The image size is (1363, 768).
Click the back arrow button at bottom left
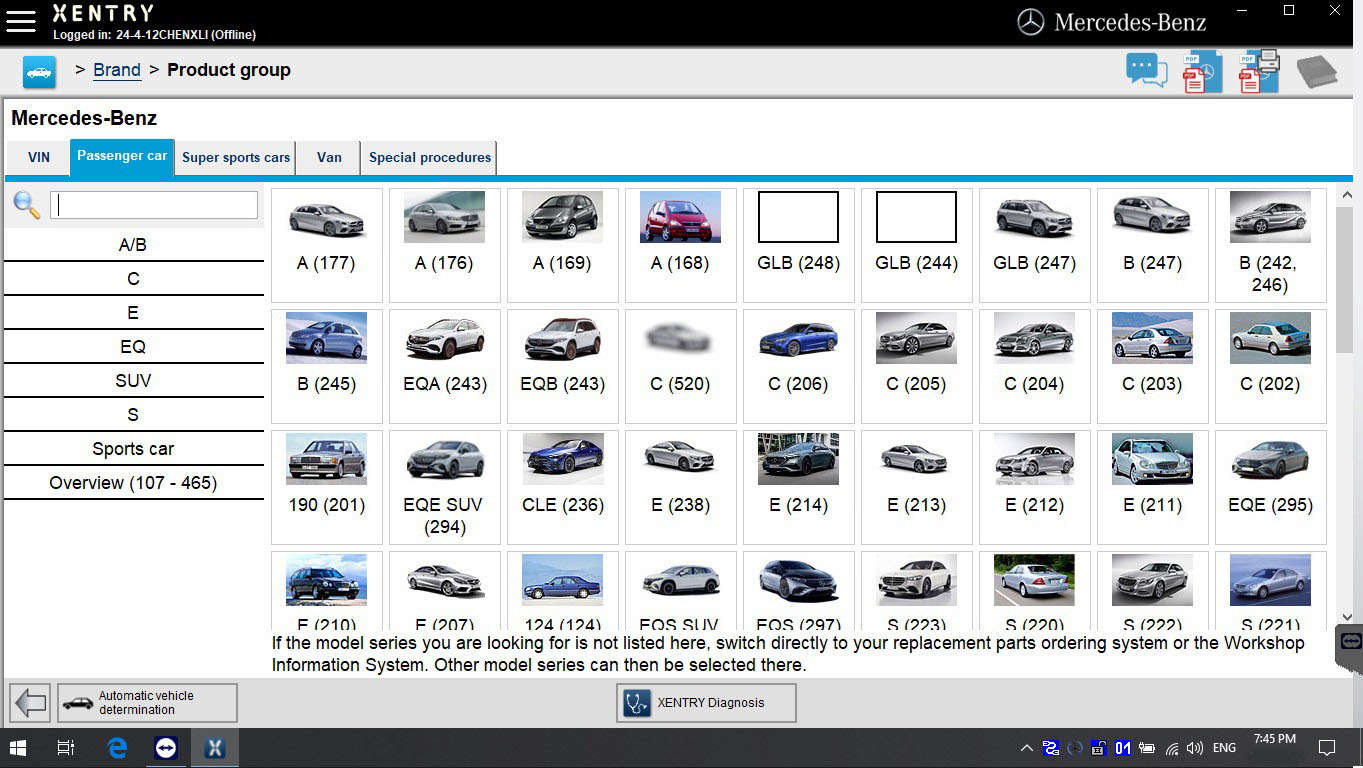[x=30, y=703]
